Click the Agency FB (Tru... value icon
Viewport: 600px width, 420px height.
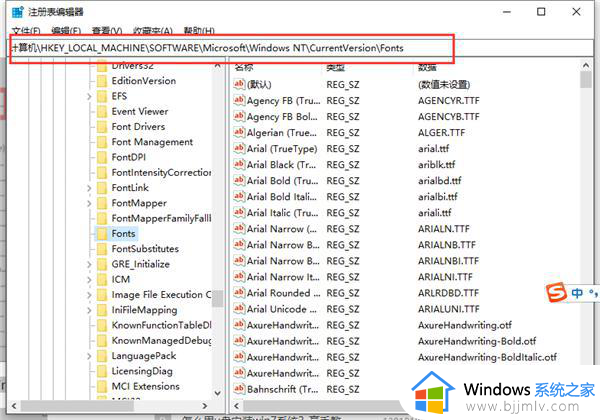pos(239,100)
